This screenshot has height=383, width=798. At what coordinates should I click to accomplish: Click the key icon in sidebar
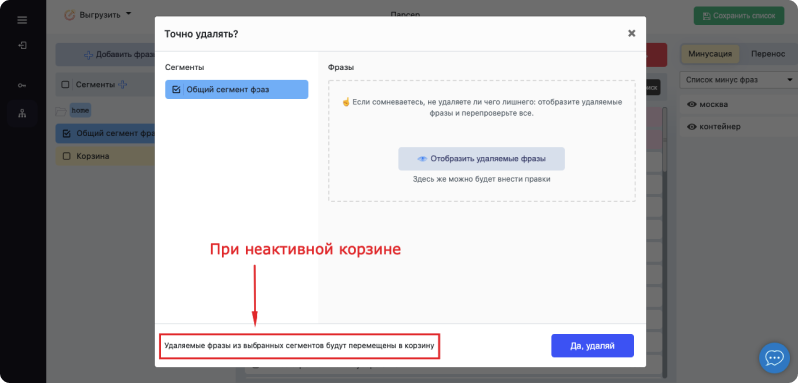(x=22, y=85)
